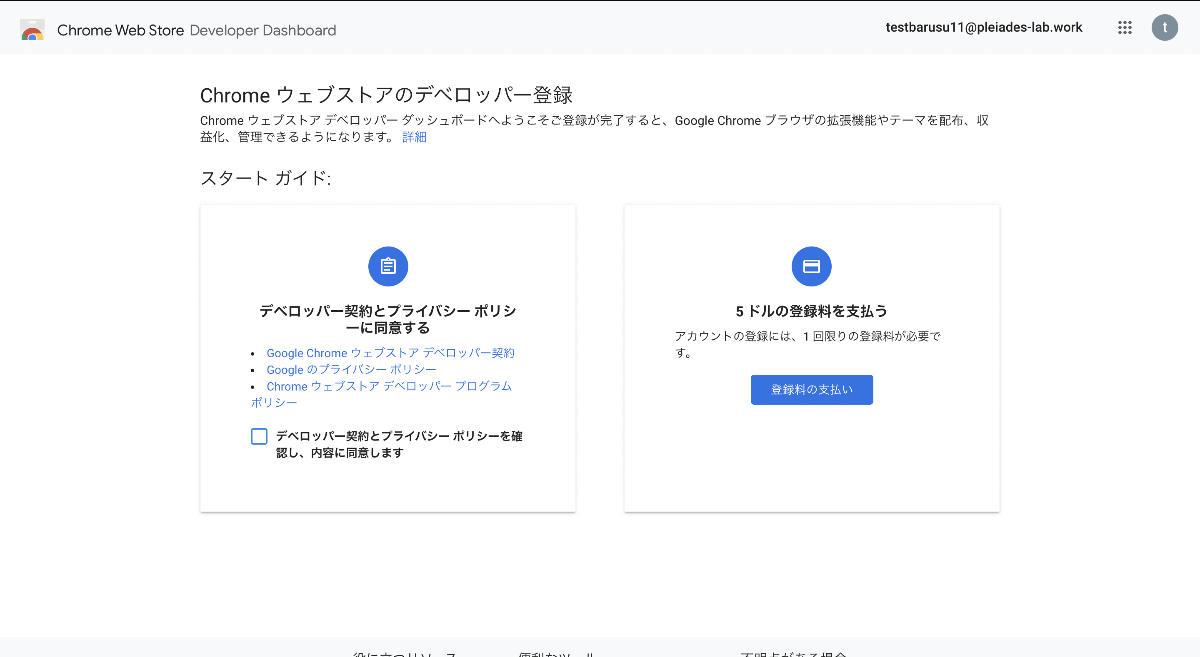
Task: Click the clipboard agreement icon
Action: [388, 266]
